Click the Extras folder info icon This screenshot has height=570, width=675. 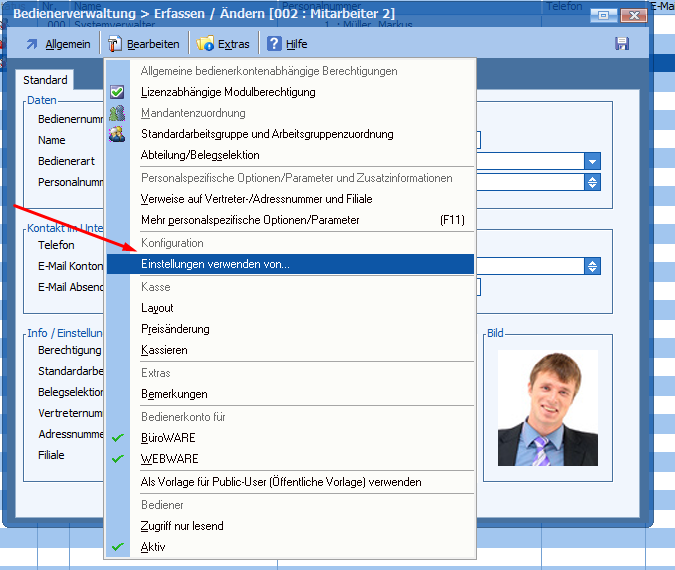coord(205,44)
